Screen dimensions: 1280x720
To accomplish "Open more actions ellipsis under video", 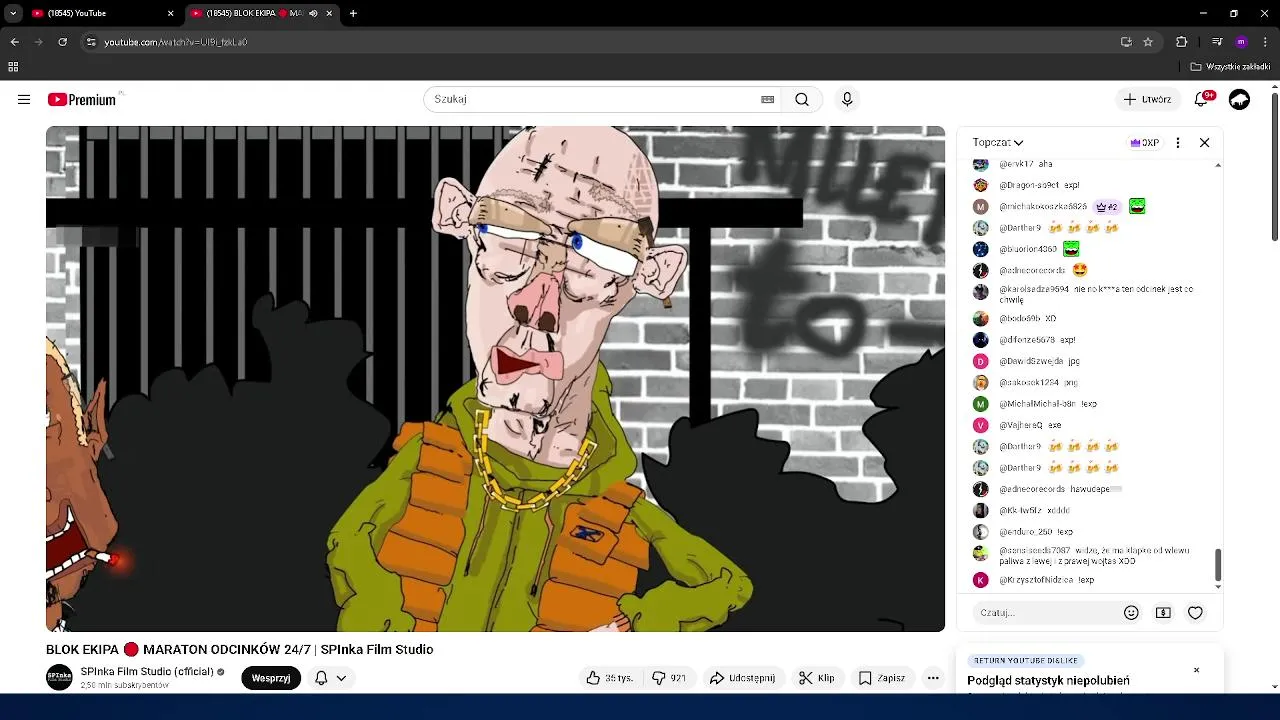I will coord(933,678).
